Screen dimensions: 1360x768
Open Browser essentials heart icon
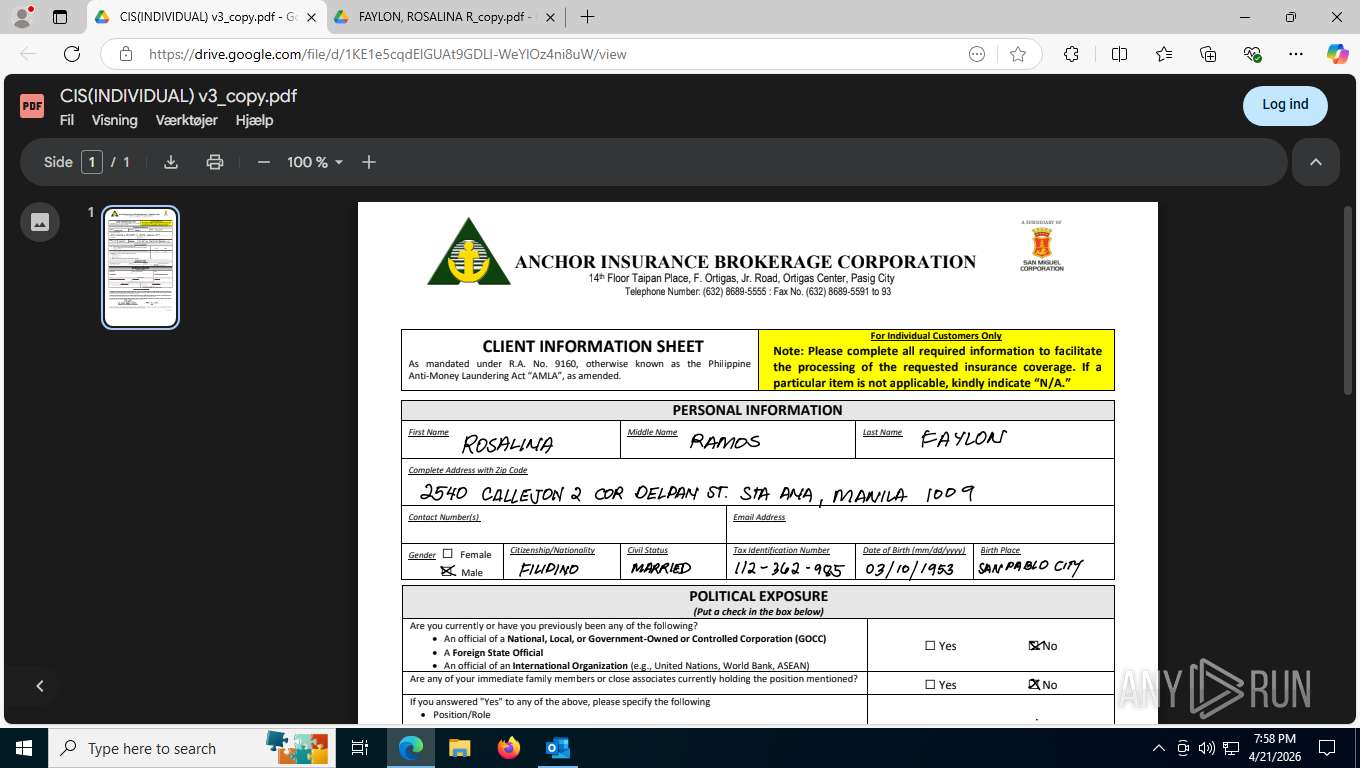tap(1252, 54)
